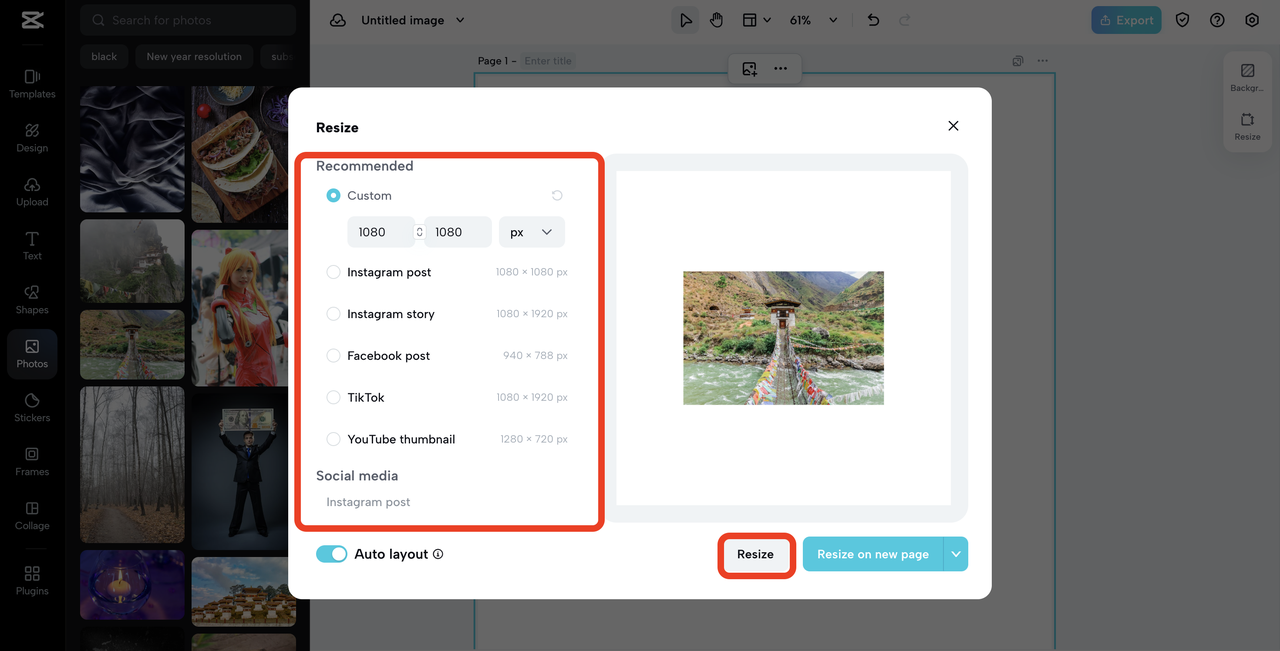Click the cloud save icon

[338, 20]
